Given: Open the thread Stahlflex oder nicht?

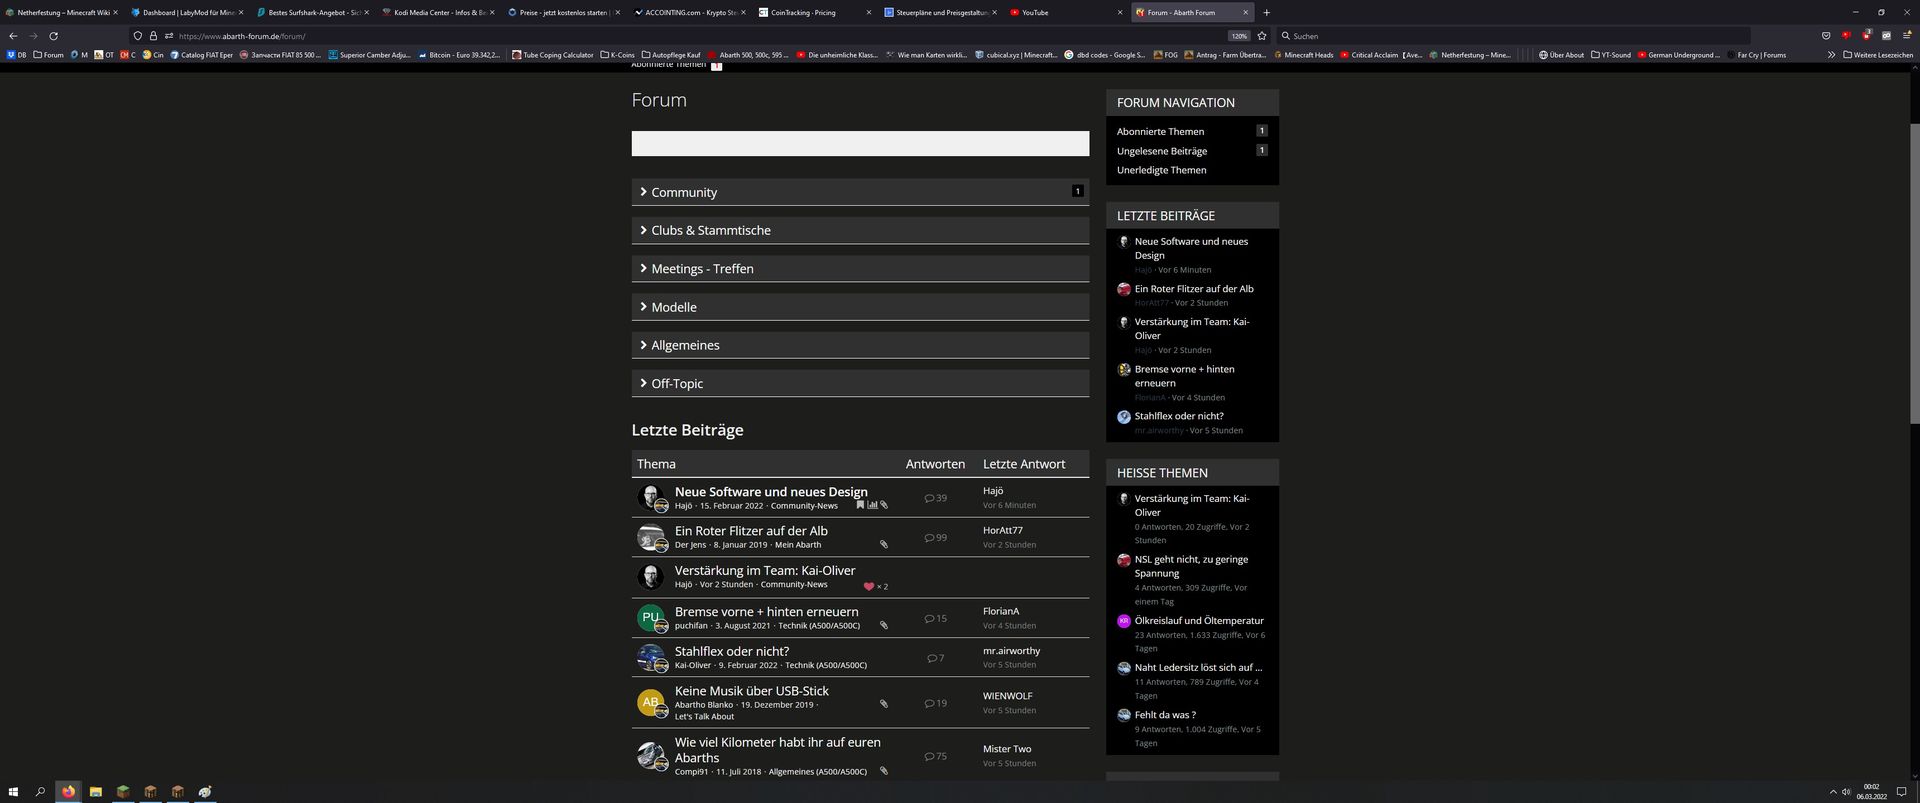Looking at the screenshot, I should pos(731,651).
